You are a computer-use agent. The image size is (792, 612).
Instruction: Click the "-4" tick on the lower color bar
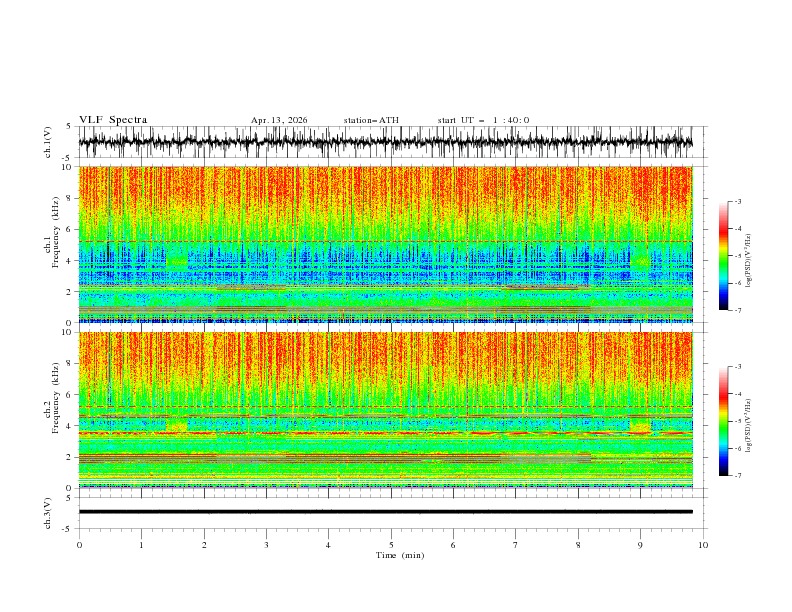coord(738,394)
